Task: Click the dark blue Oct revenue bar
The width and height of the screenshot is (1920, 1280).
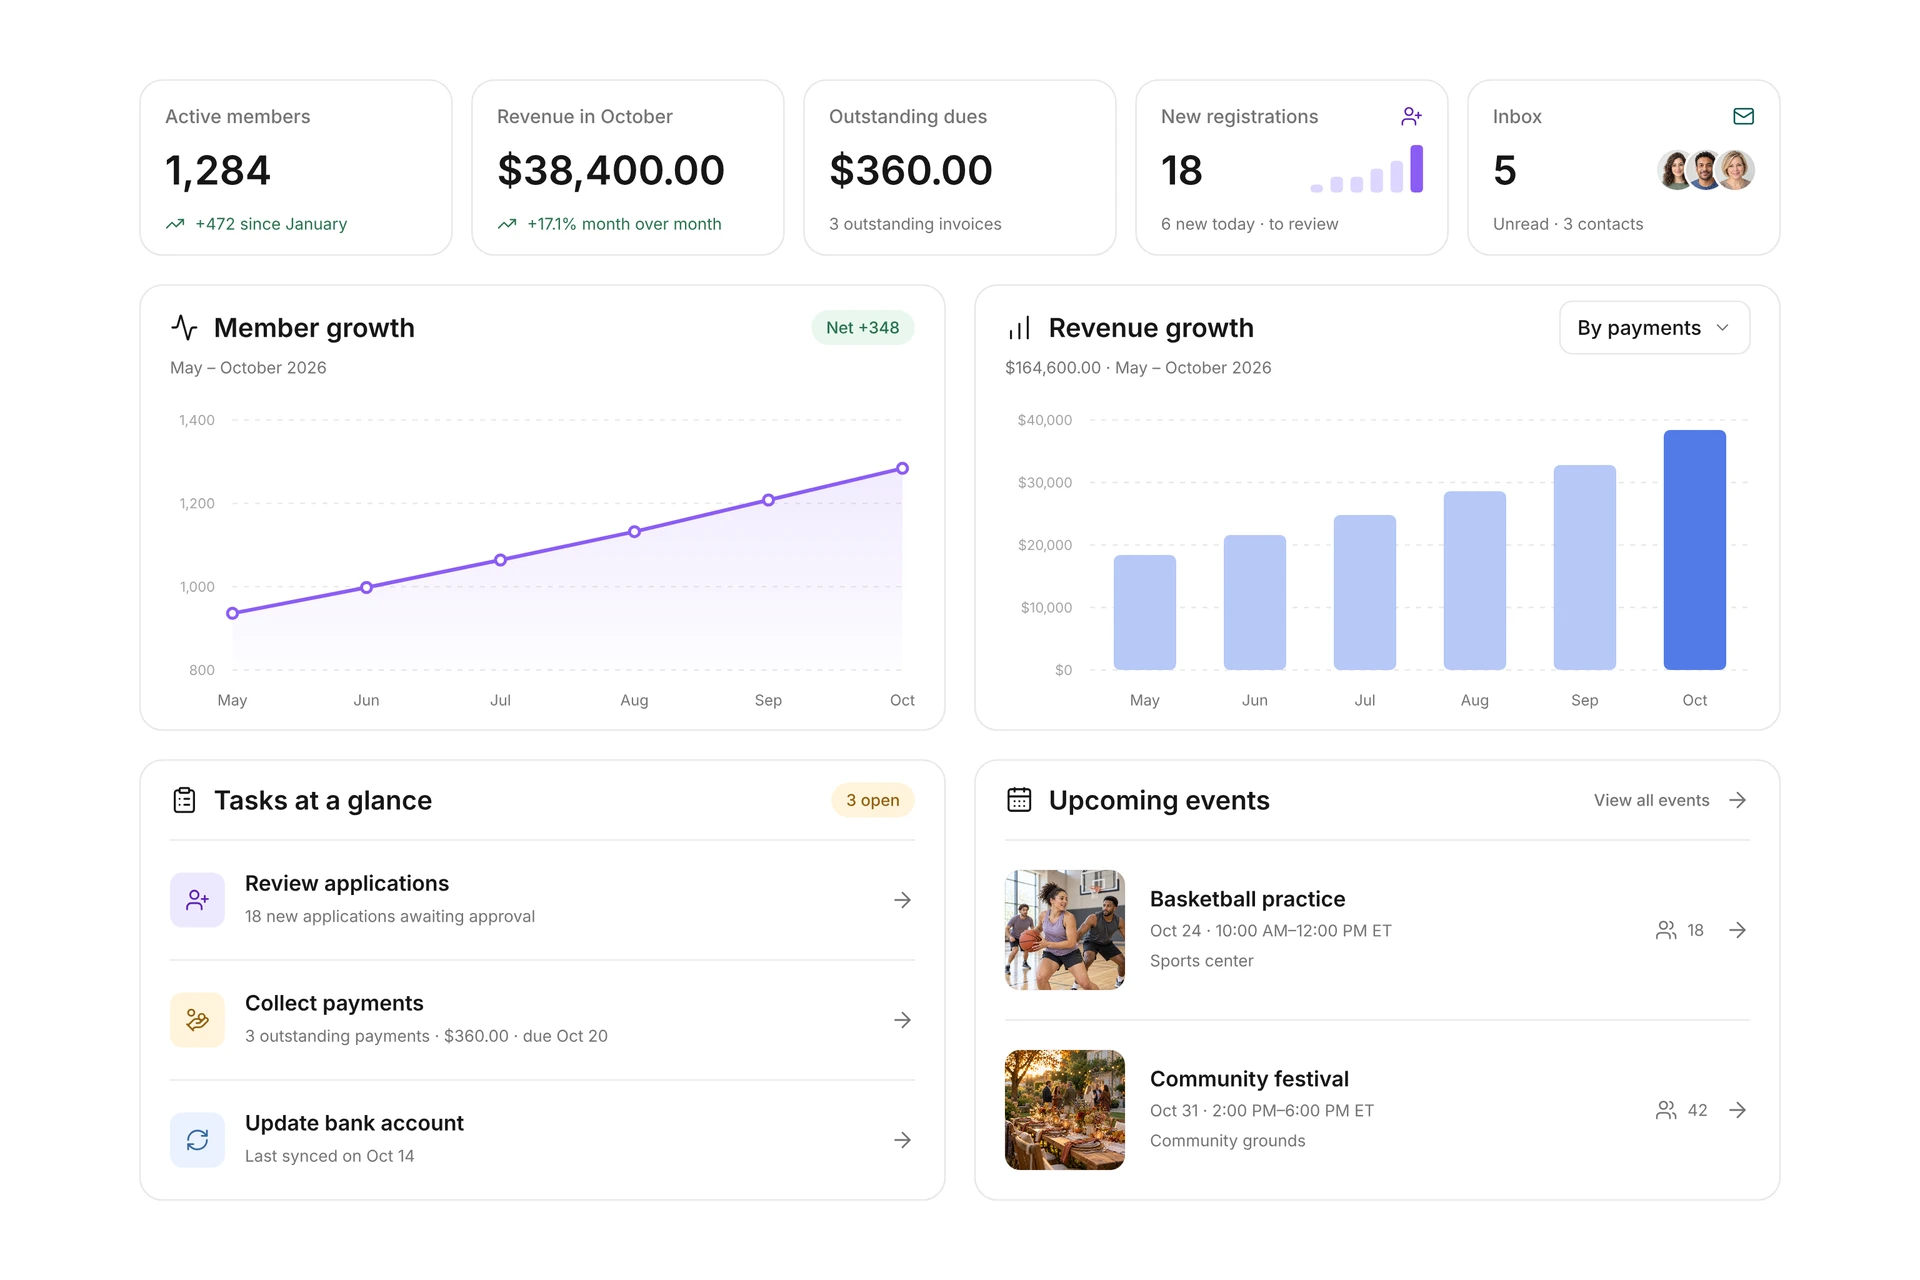Action: [x=1695, y=550]
